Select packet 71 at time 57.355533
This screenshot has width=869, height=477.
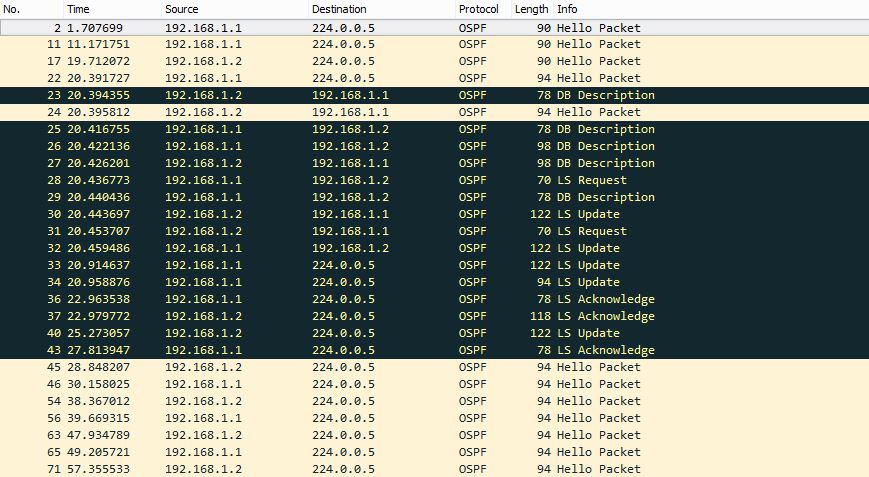pyautogui.click(x=434, y=469)
